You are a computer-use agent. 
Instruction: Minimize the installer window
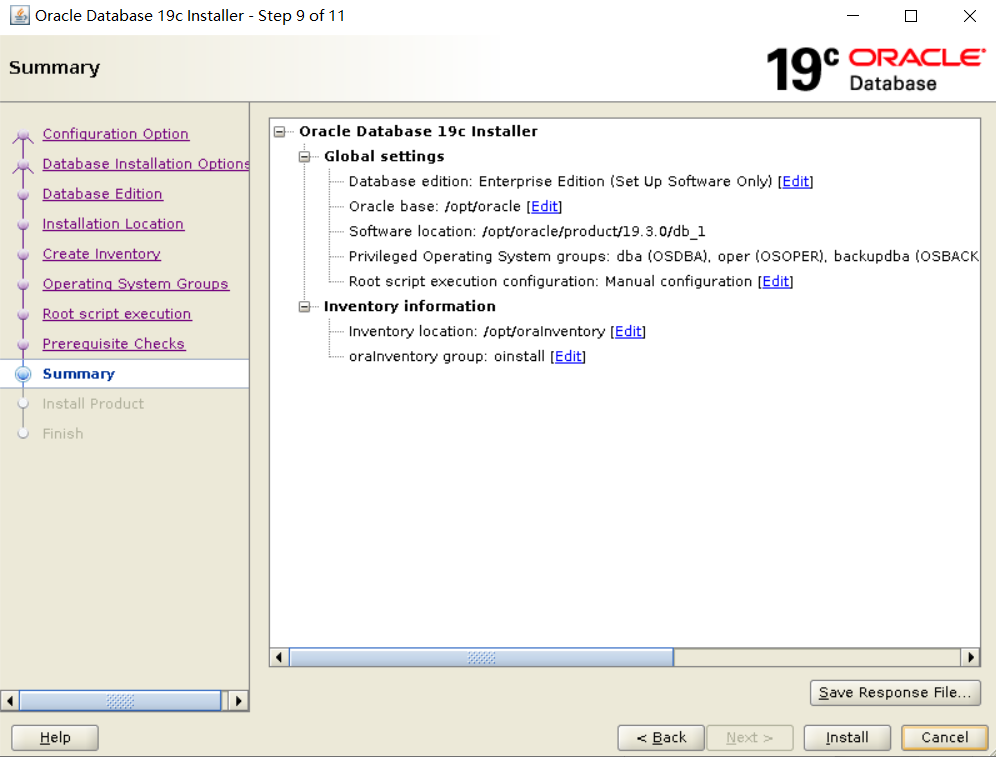(x=853, y=16)
